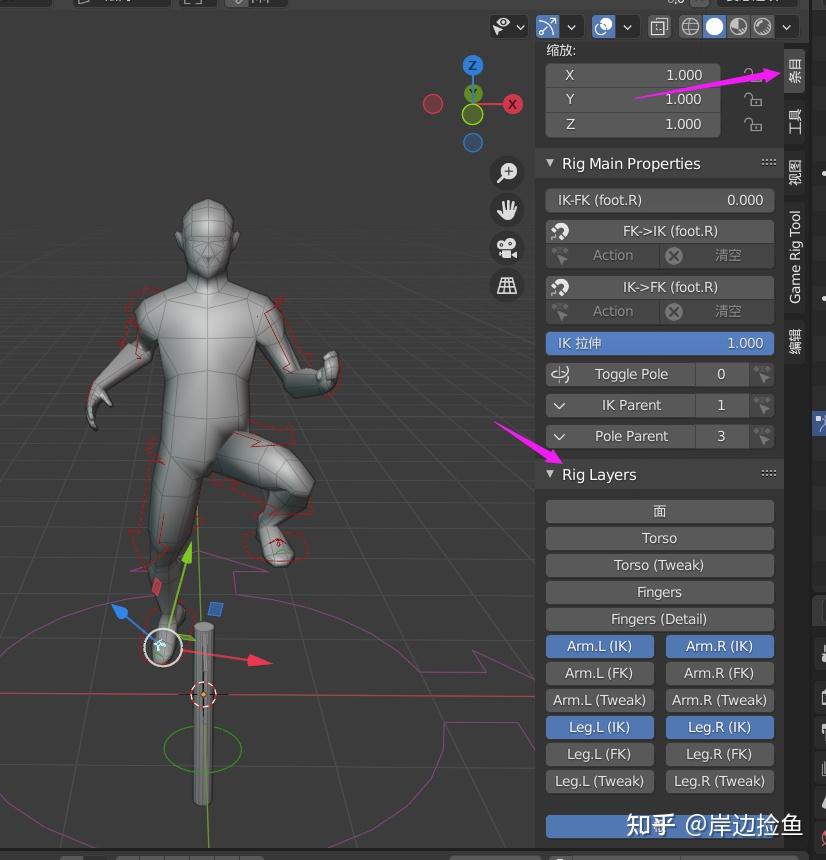Switch to the Game Rig Tool tab

click(795, 252)
